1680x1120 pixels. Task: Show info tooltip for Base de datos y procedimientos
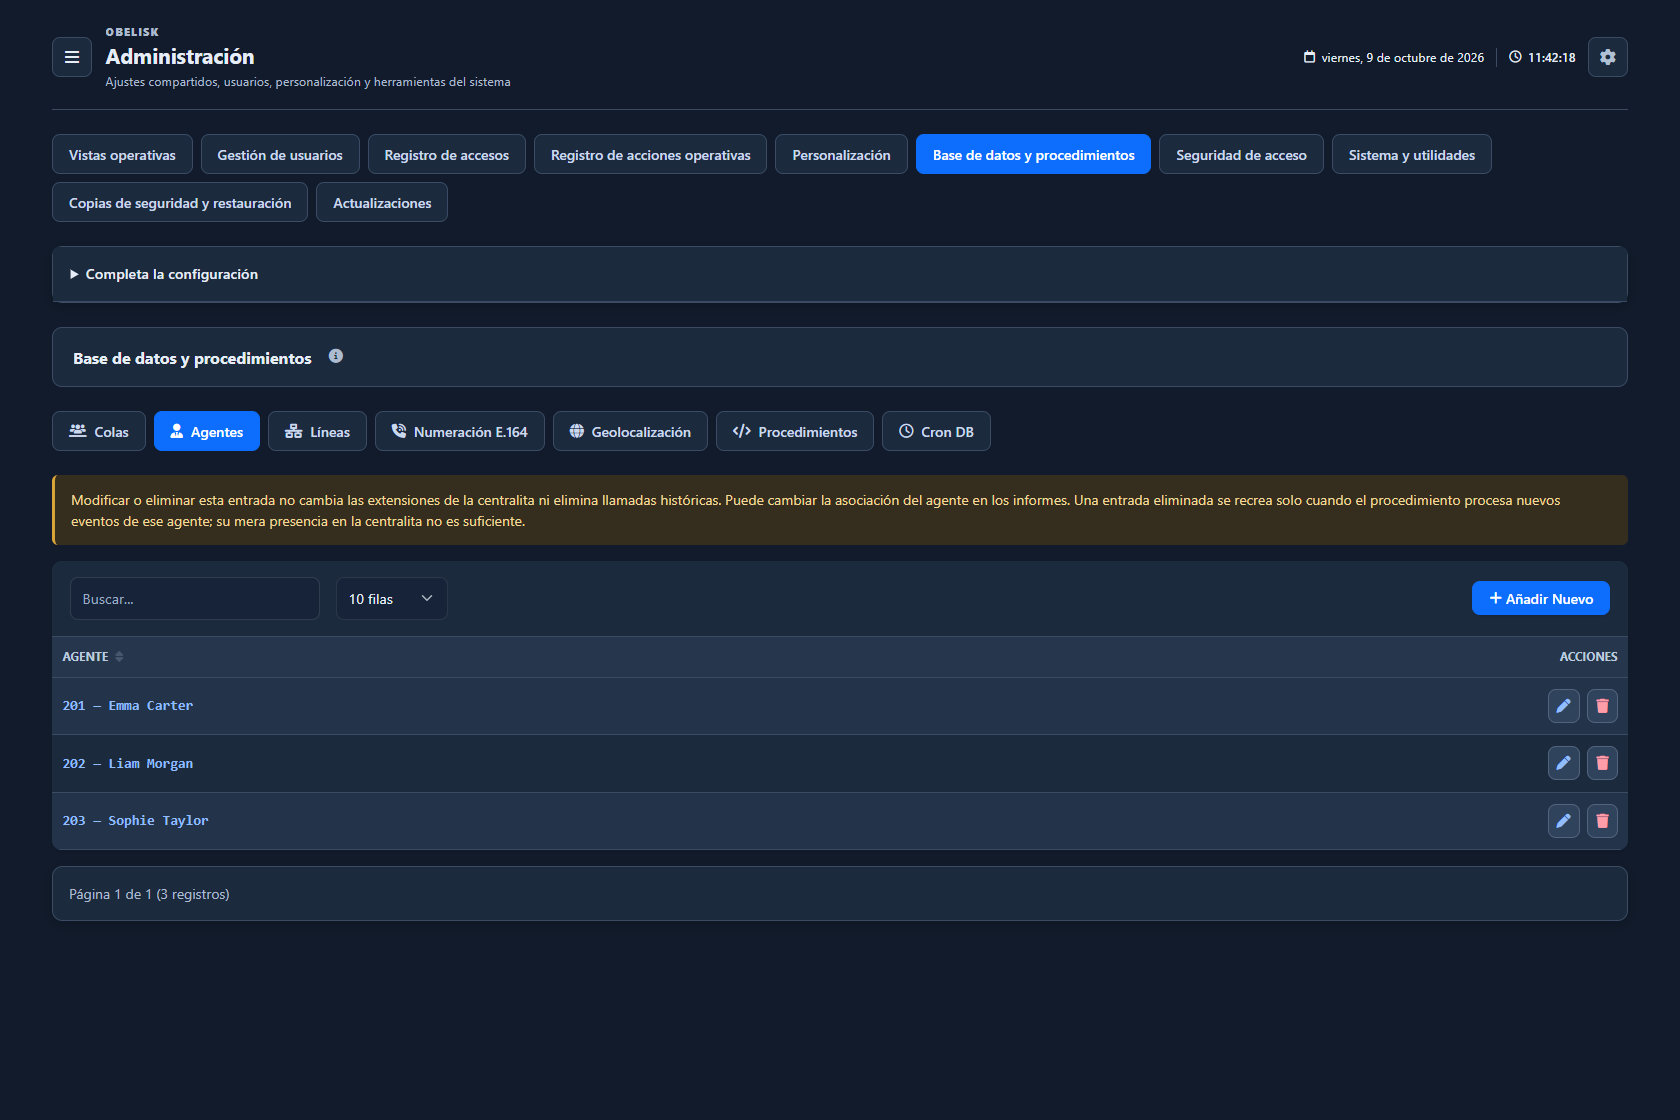click(x=336, y=356)
